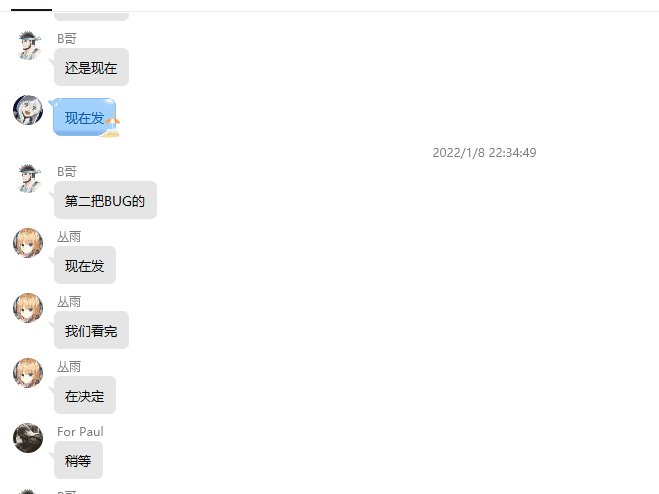Click 丛雨's avatar beside 我们看完
The width and height of the screenshot is (659, 494).
[28, 308]
